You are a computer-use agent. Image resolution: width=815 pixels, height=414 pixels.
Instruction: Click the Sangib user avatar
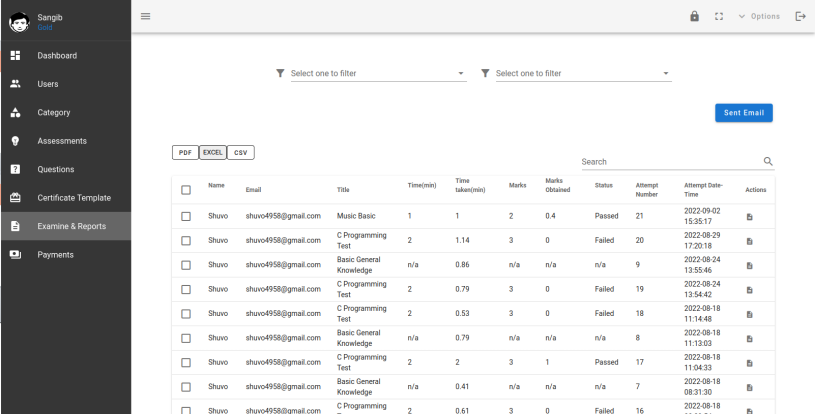(x=20, y=20)
